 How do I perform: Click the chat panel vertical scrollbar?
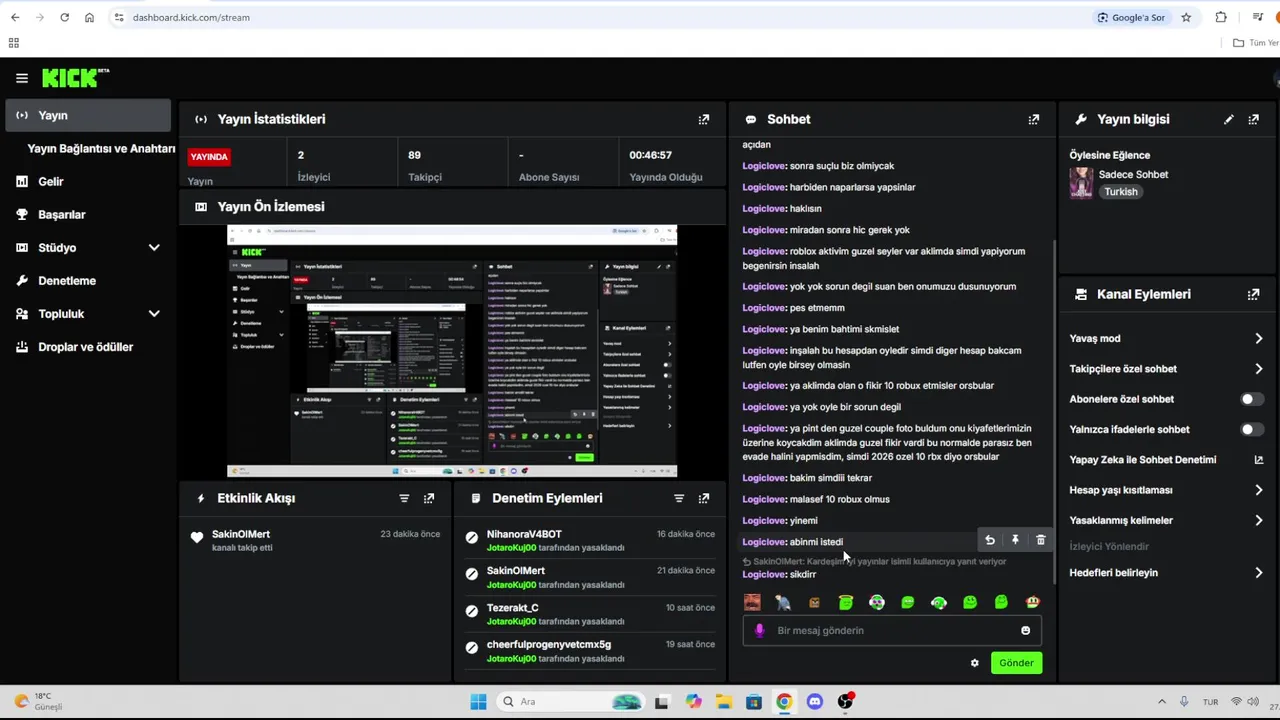[x=1054, y=410]
